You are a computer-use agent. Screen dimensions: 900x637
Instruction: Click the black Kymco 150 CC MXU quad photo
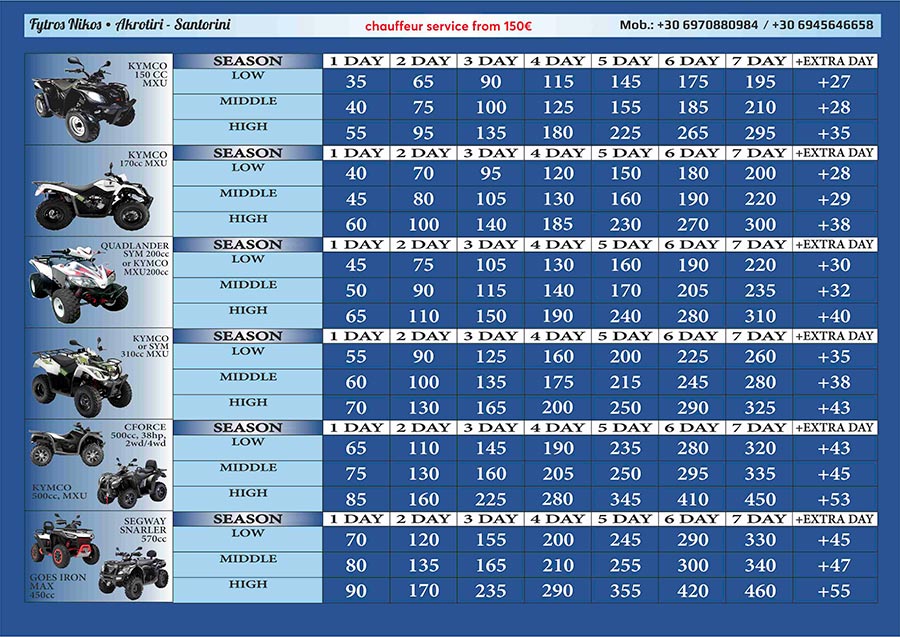80,102
